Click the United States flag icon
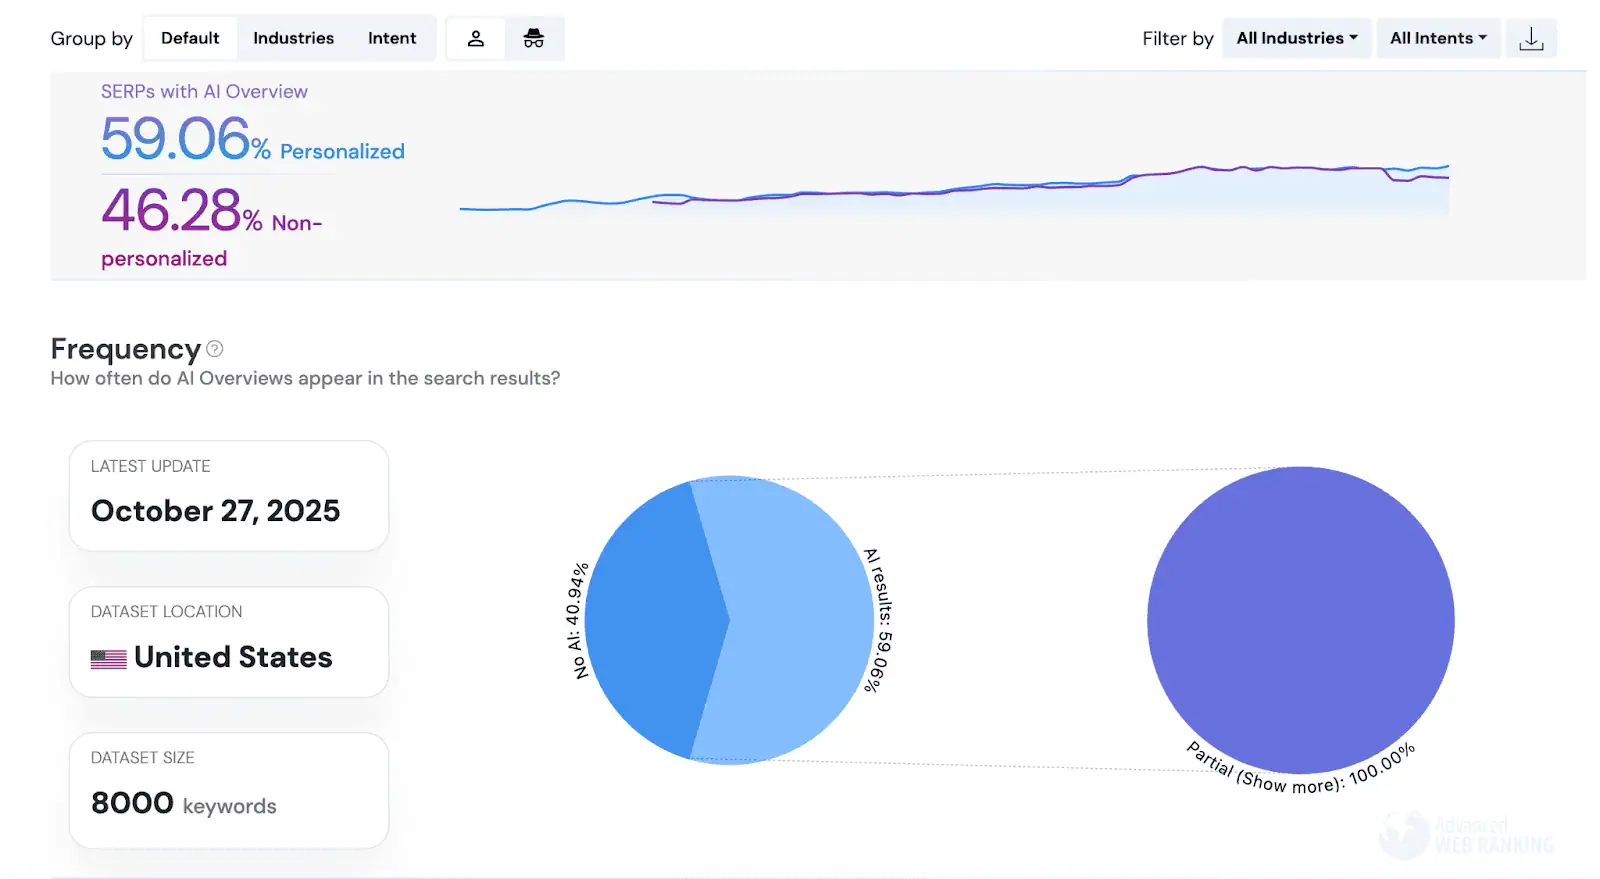This screenshot has width=1600, height=879. pos(108,659)
